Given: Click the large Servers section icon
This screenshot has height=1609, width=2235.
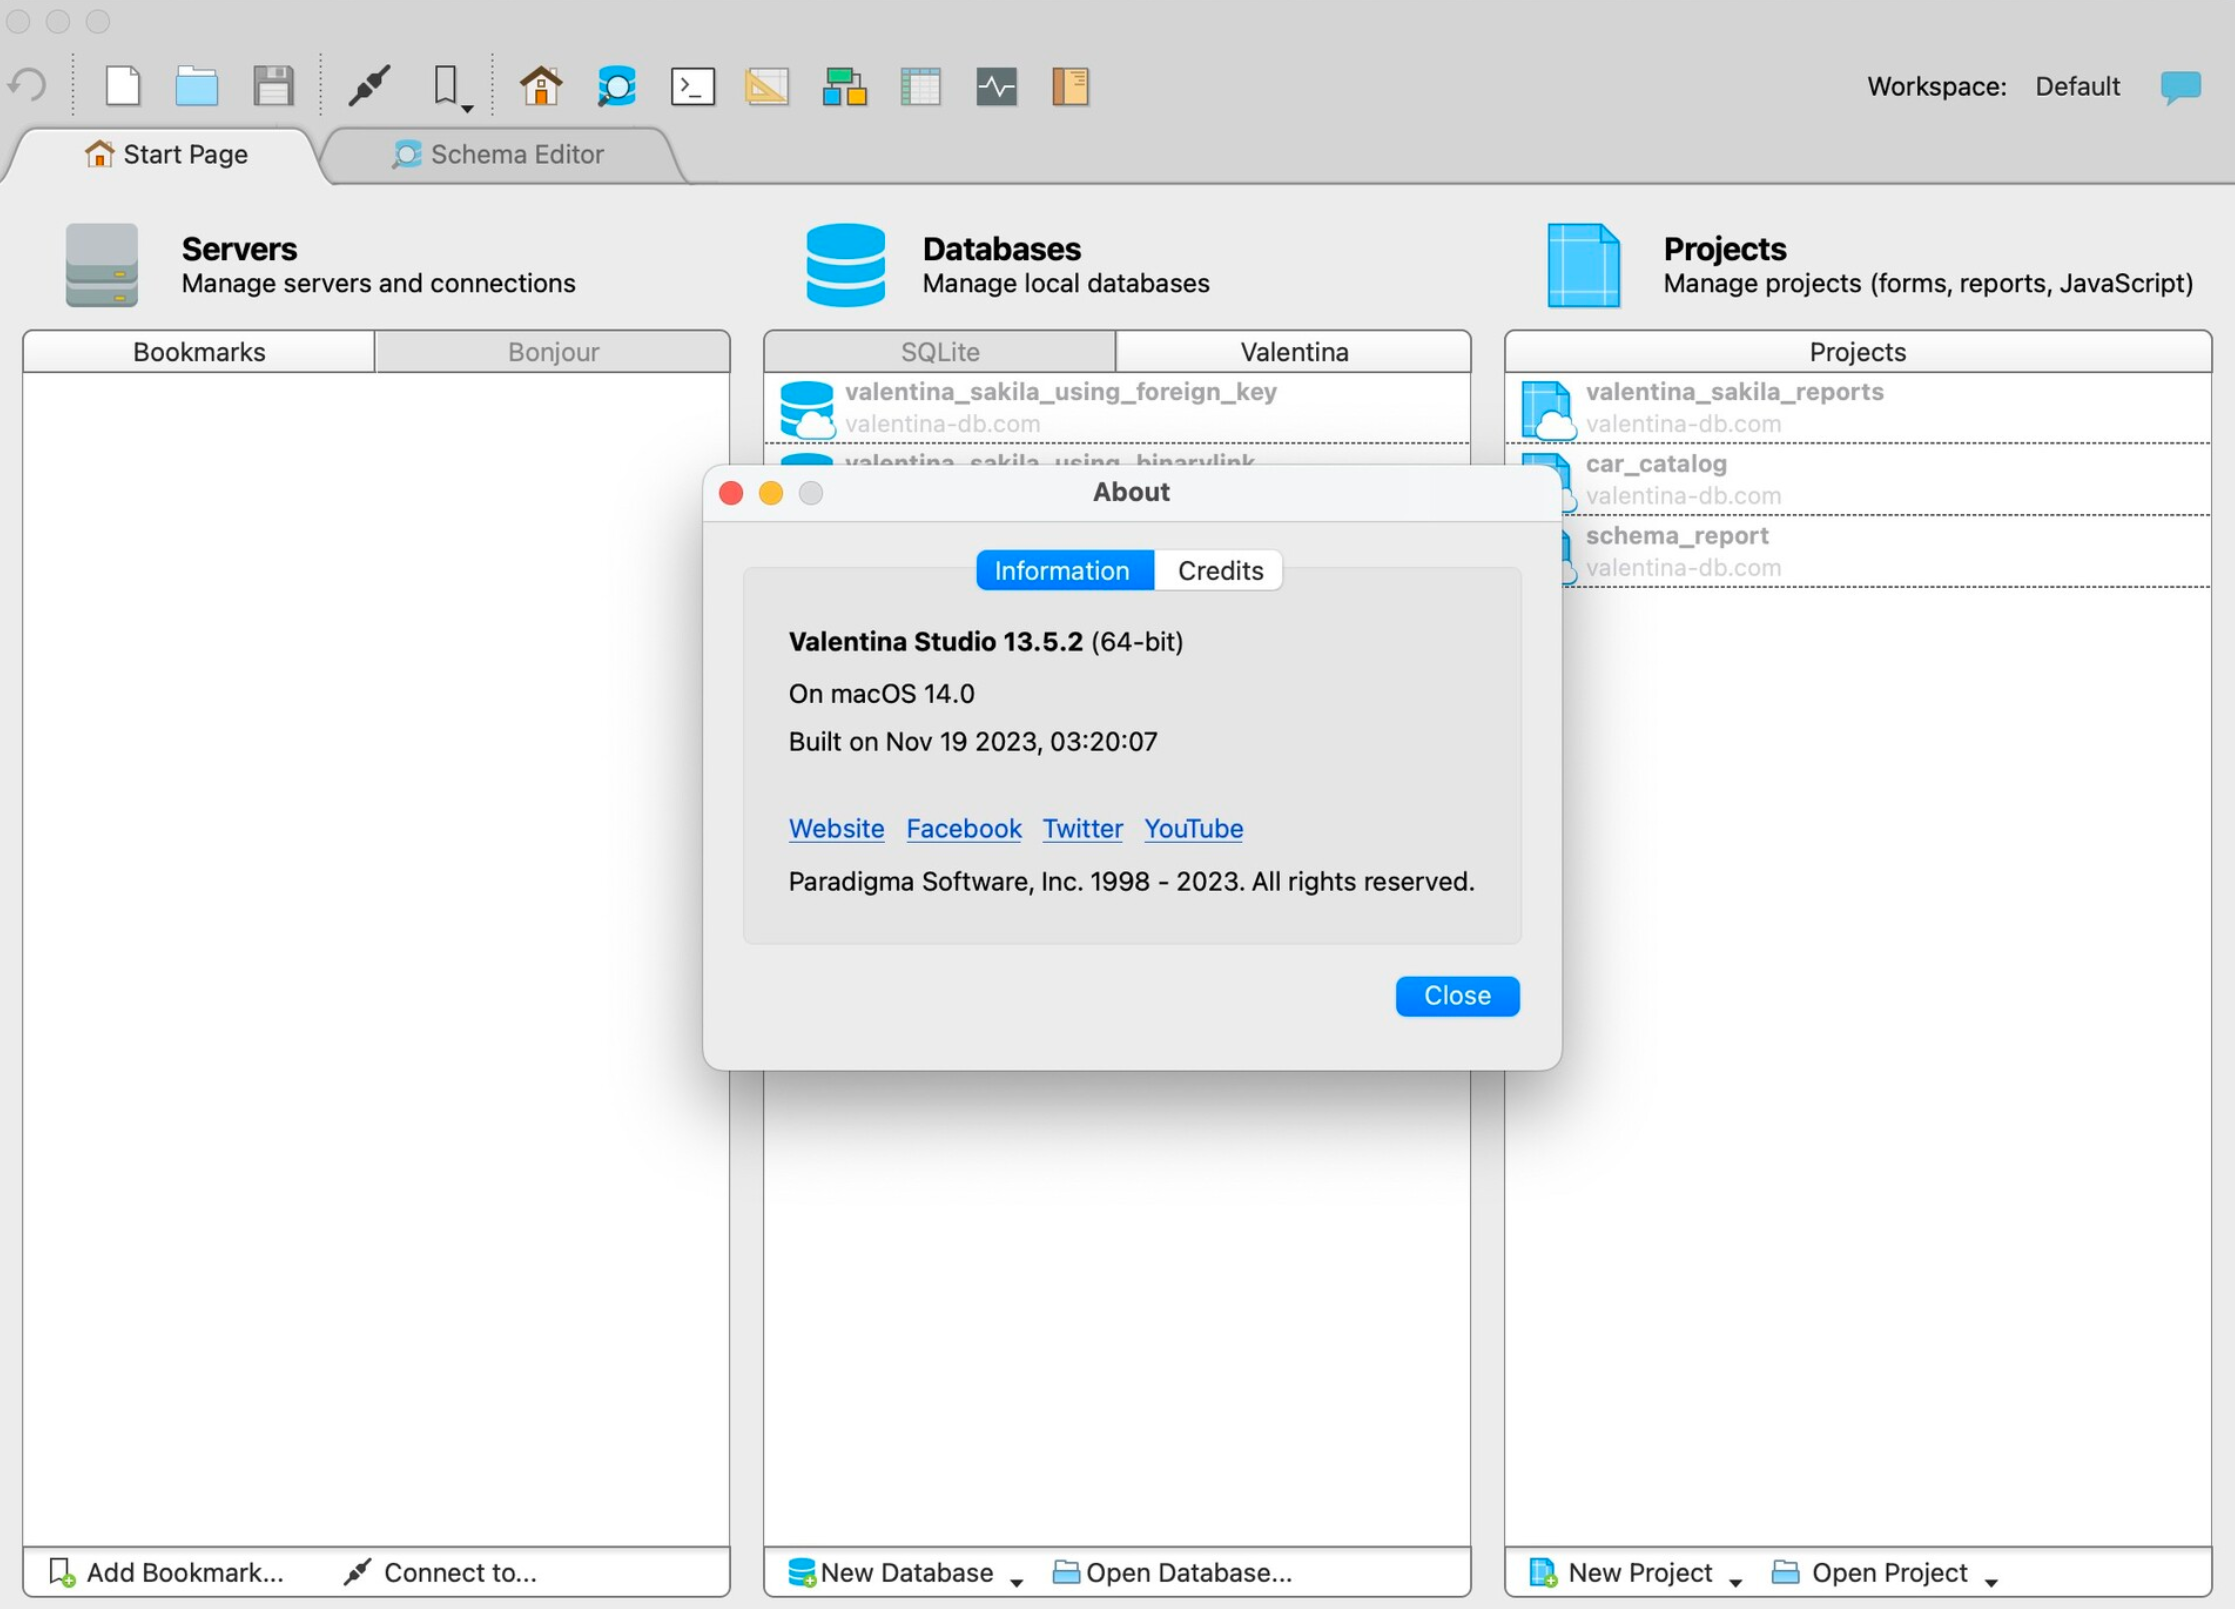Looking at the screenshot, I should click(x=101, y=264).
